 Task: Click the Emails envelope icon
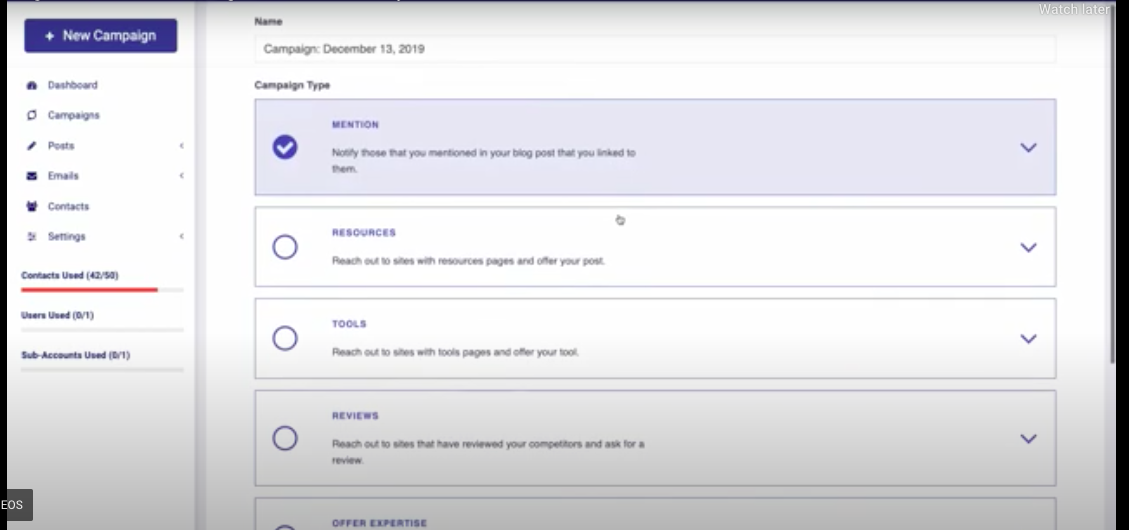[x=32, y=176]
